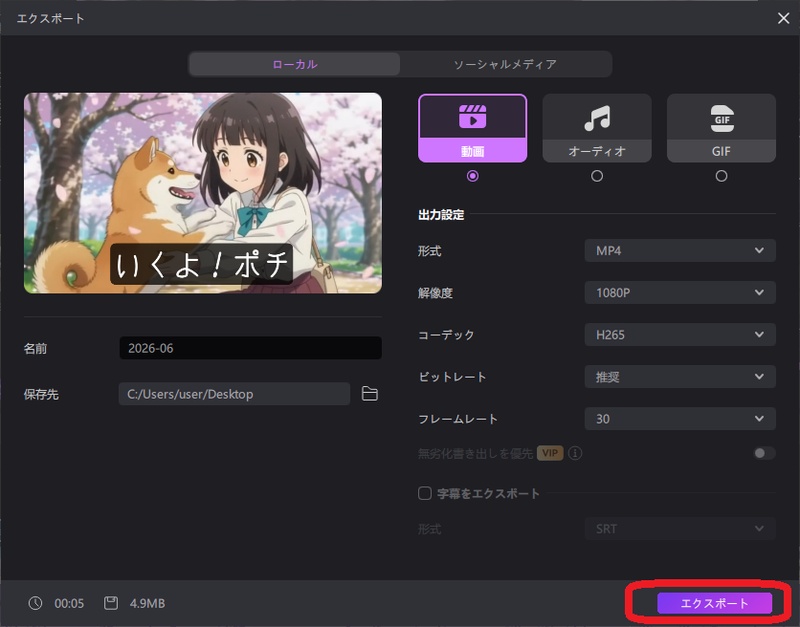The image size is (800, 627).
Task: Click the 保存先 label
Action: 41,394
